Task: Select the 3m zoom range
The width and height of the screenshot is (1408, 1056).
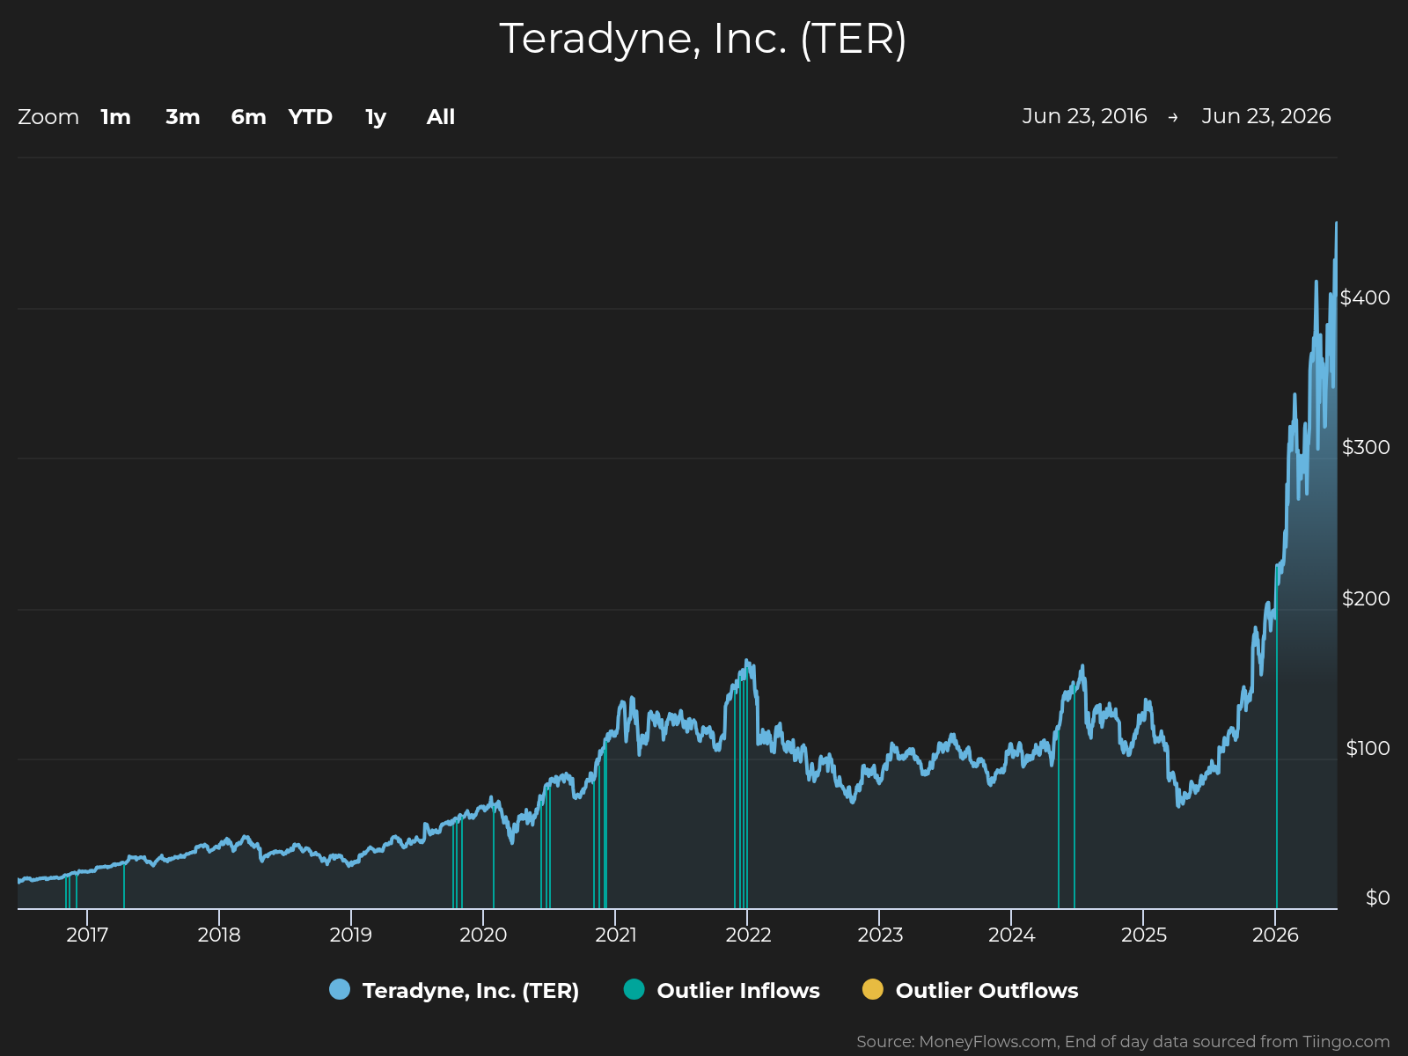Action: pyautogui.click(x=183, y=117)
